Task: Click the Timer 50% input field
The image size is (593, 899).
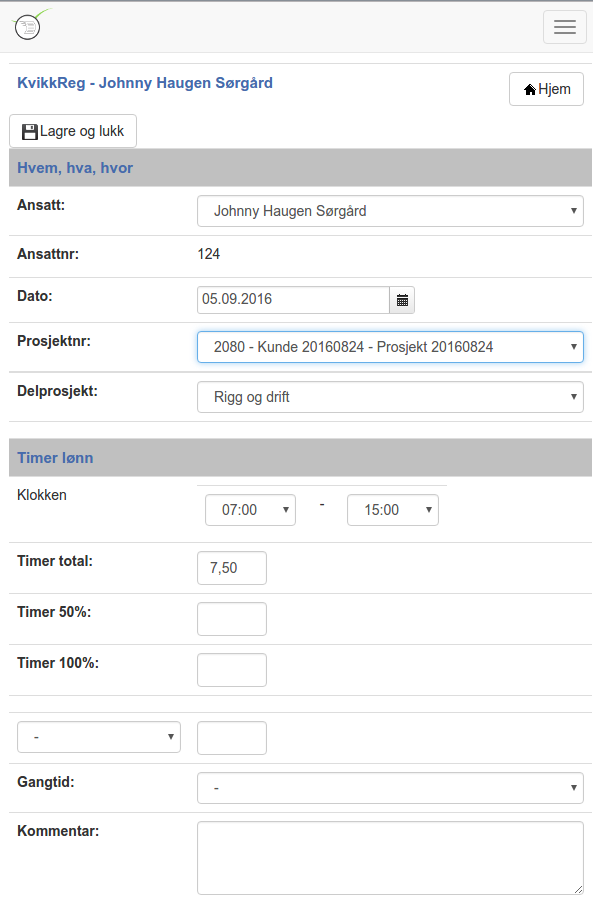Action: (x=232, y=619)
